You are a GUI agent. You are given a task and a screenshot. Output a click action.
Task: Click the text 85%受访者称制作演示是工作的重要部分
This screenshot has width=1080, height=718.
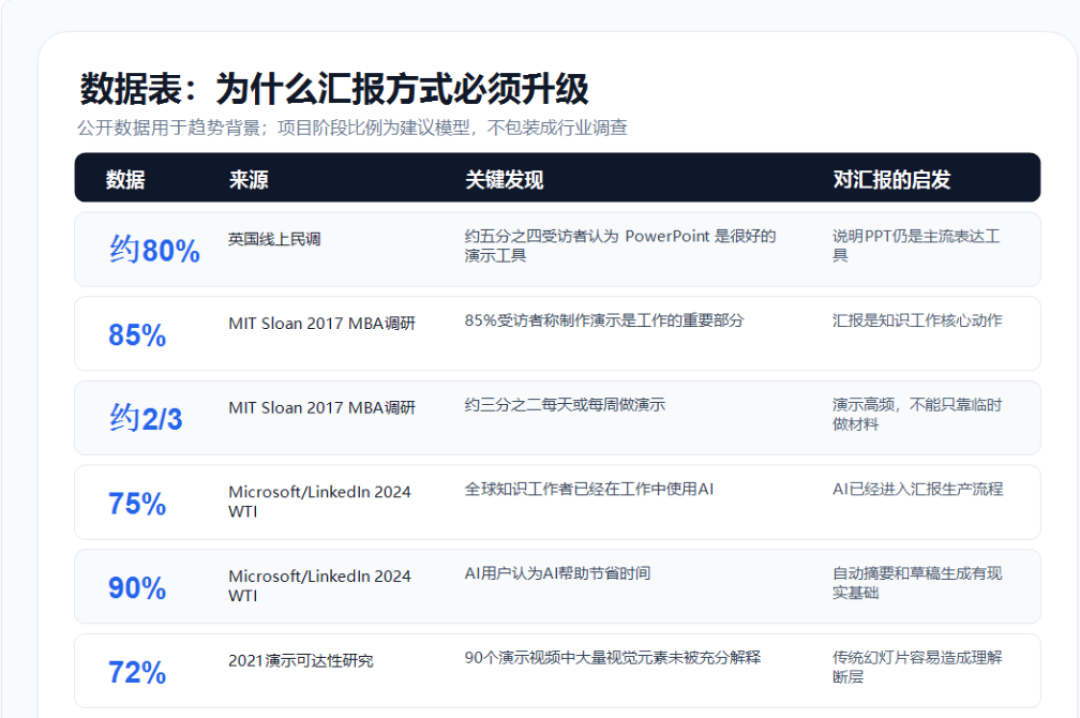[x=604, y=320]
